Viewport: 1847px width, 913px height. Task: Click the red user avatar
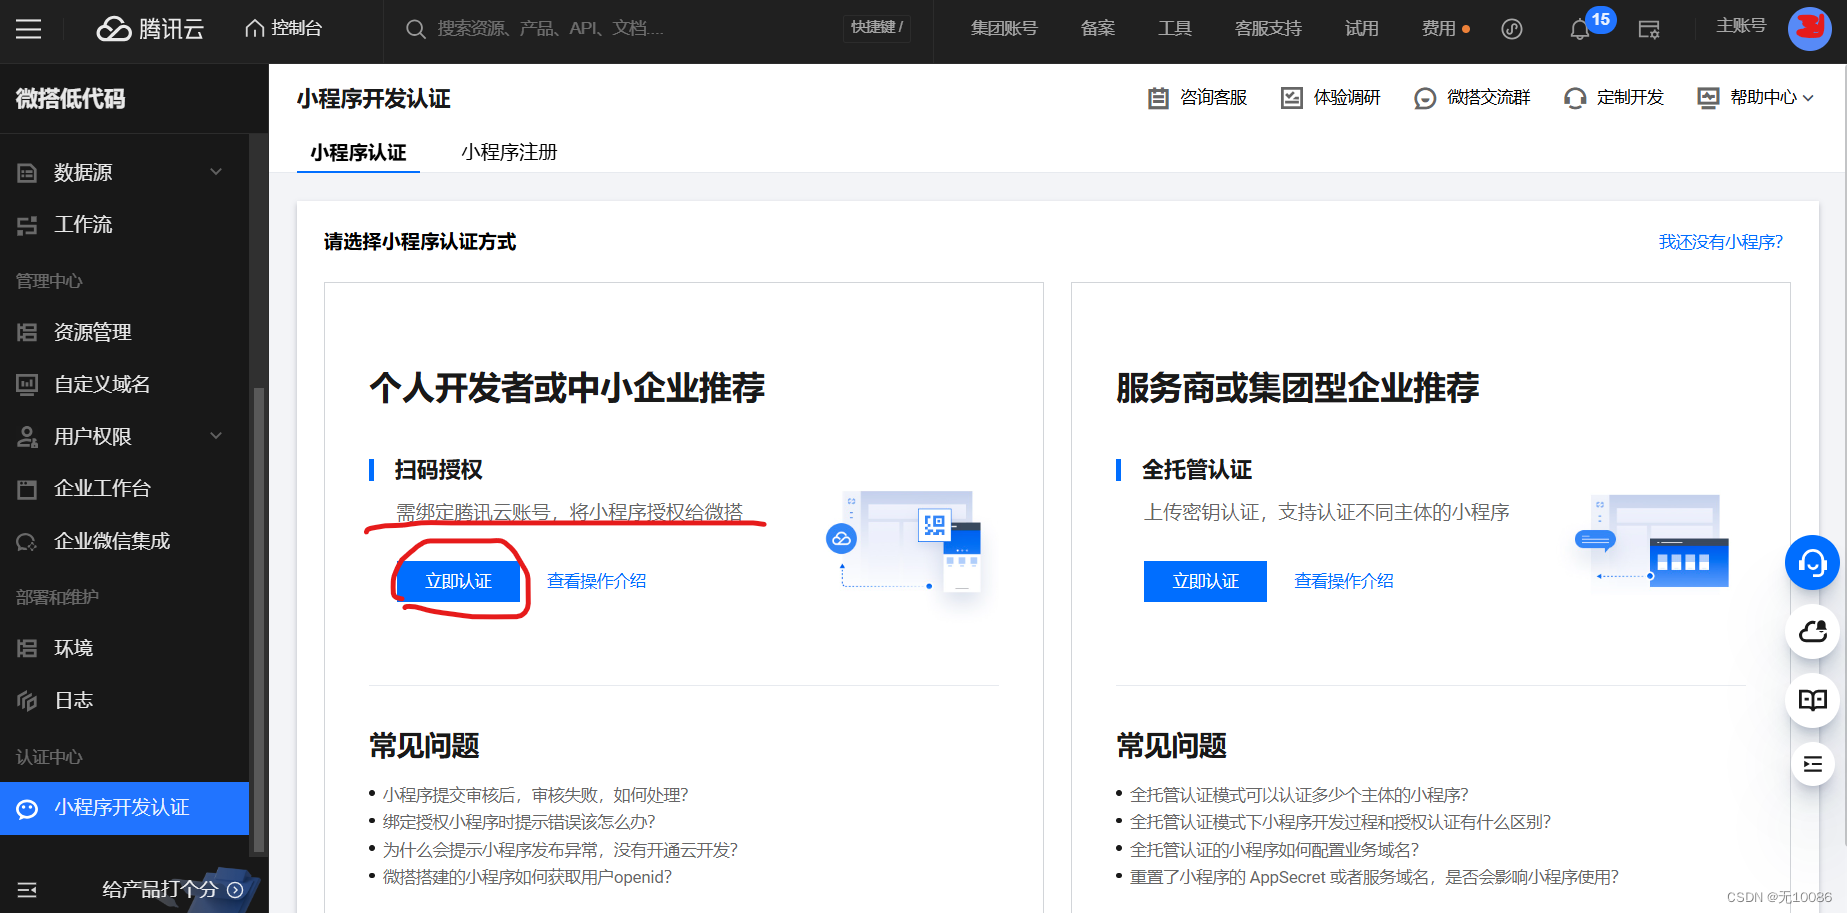coord(1809,29)
